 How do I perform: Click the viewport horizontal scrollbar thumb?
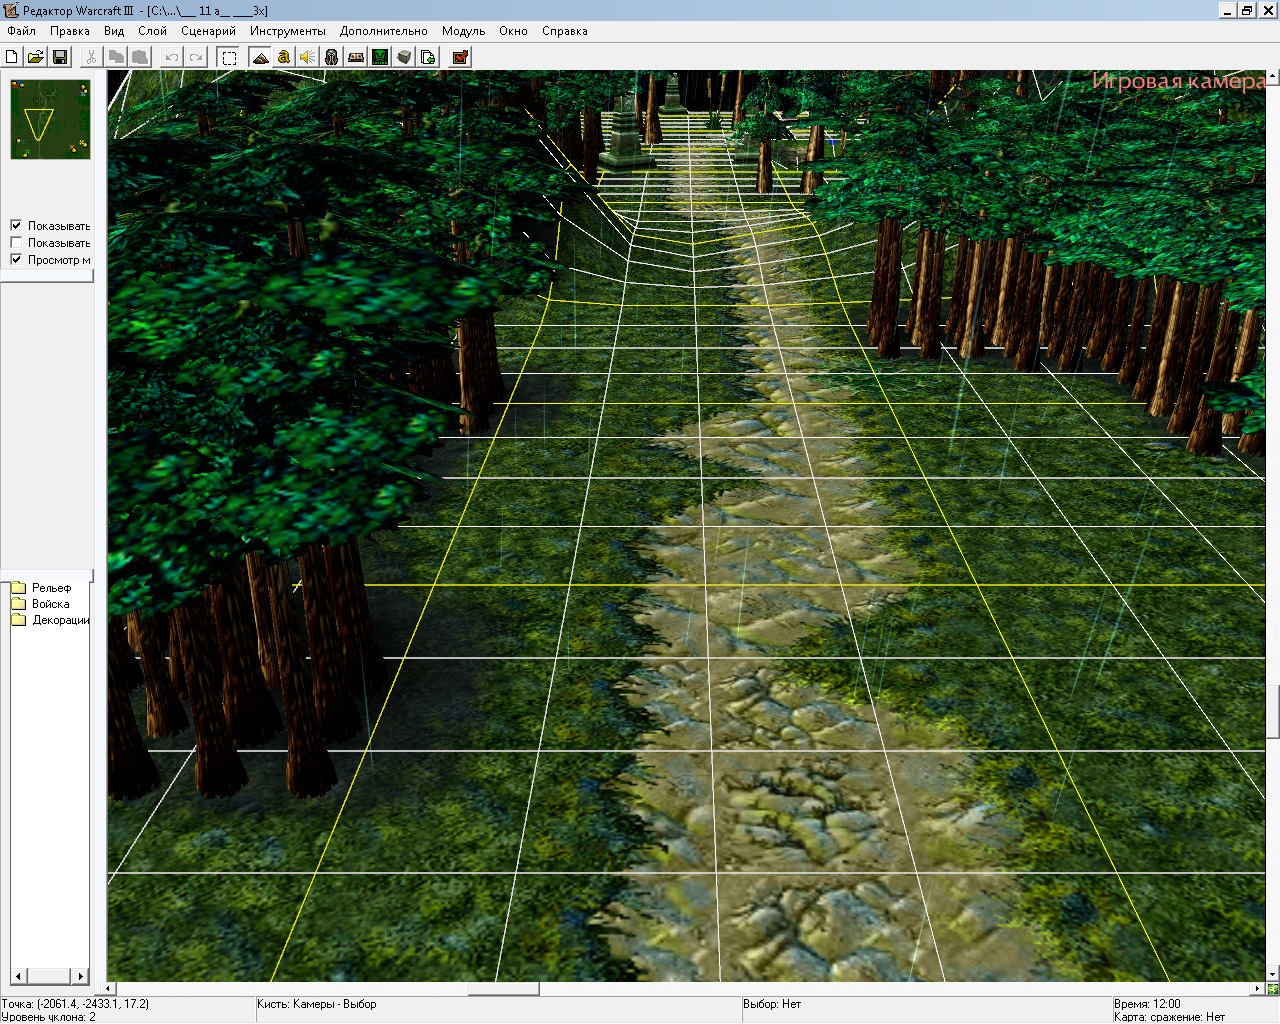pos(504,989)
